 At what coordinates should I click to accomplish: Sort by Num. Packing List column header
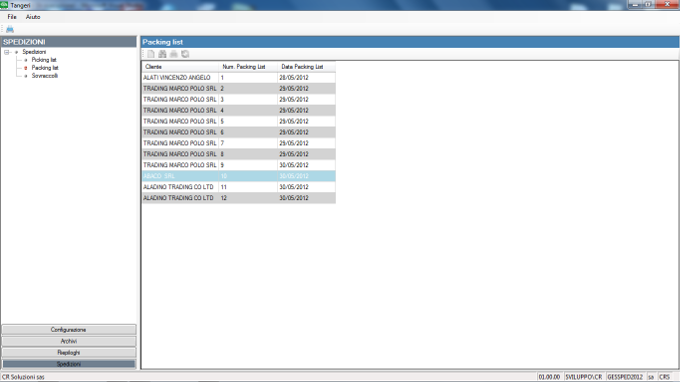pyautogui.click(x=248, y=67)
